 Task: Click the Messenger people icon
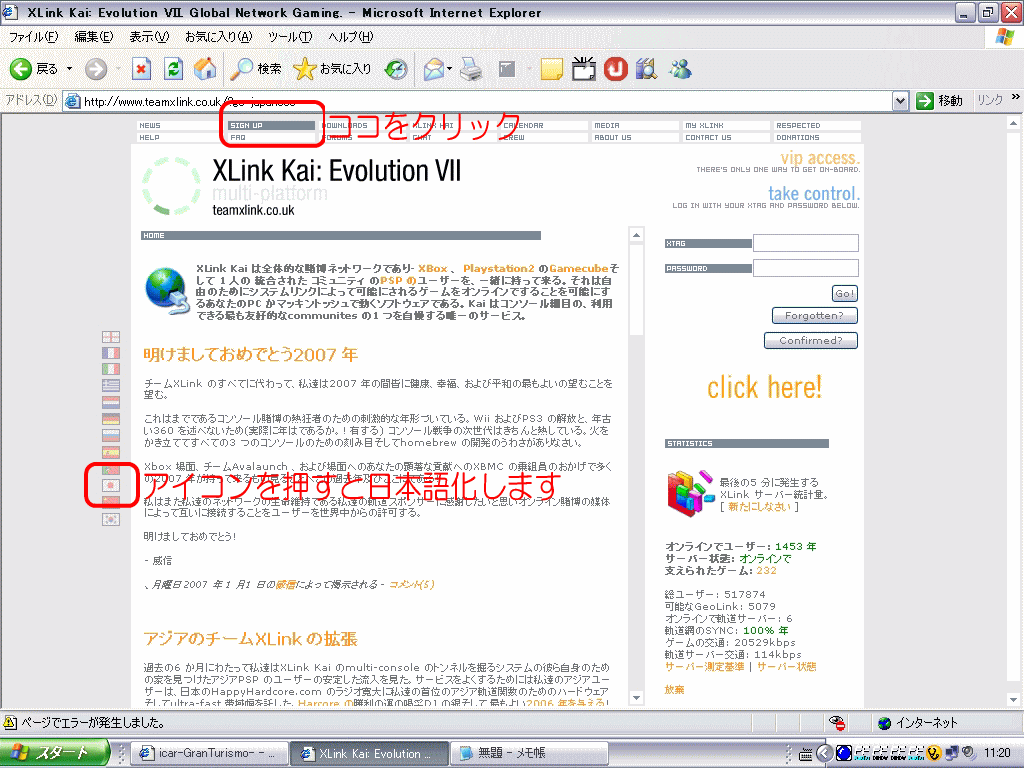(x=680, y=69)
